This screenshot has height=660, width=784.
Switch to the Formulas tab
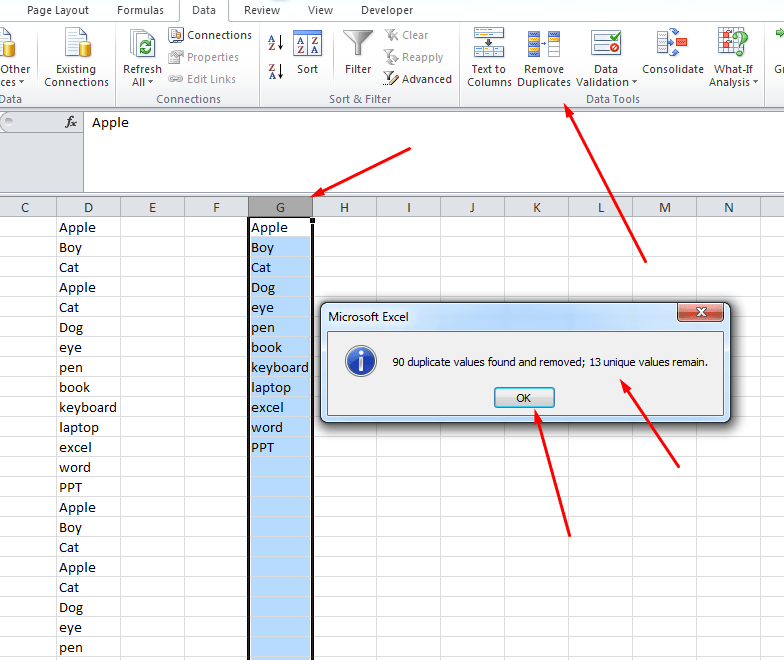coord(140,10)
